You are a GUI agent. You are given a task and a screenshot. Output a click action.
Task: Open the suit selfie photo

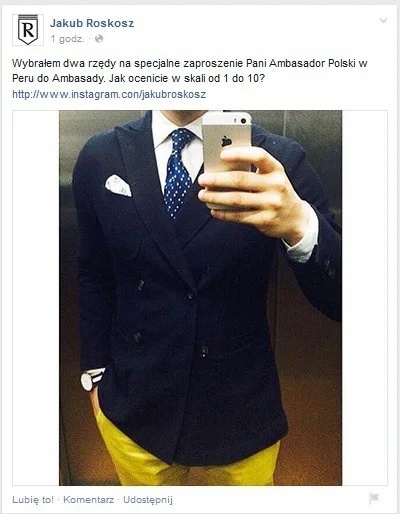click(x=200, y=298)
